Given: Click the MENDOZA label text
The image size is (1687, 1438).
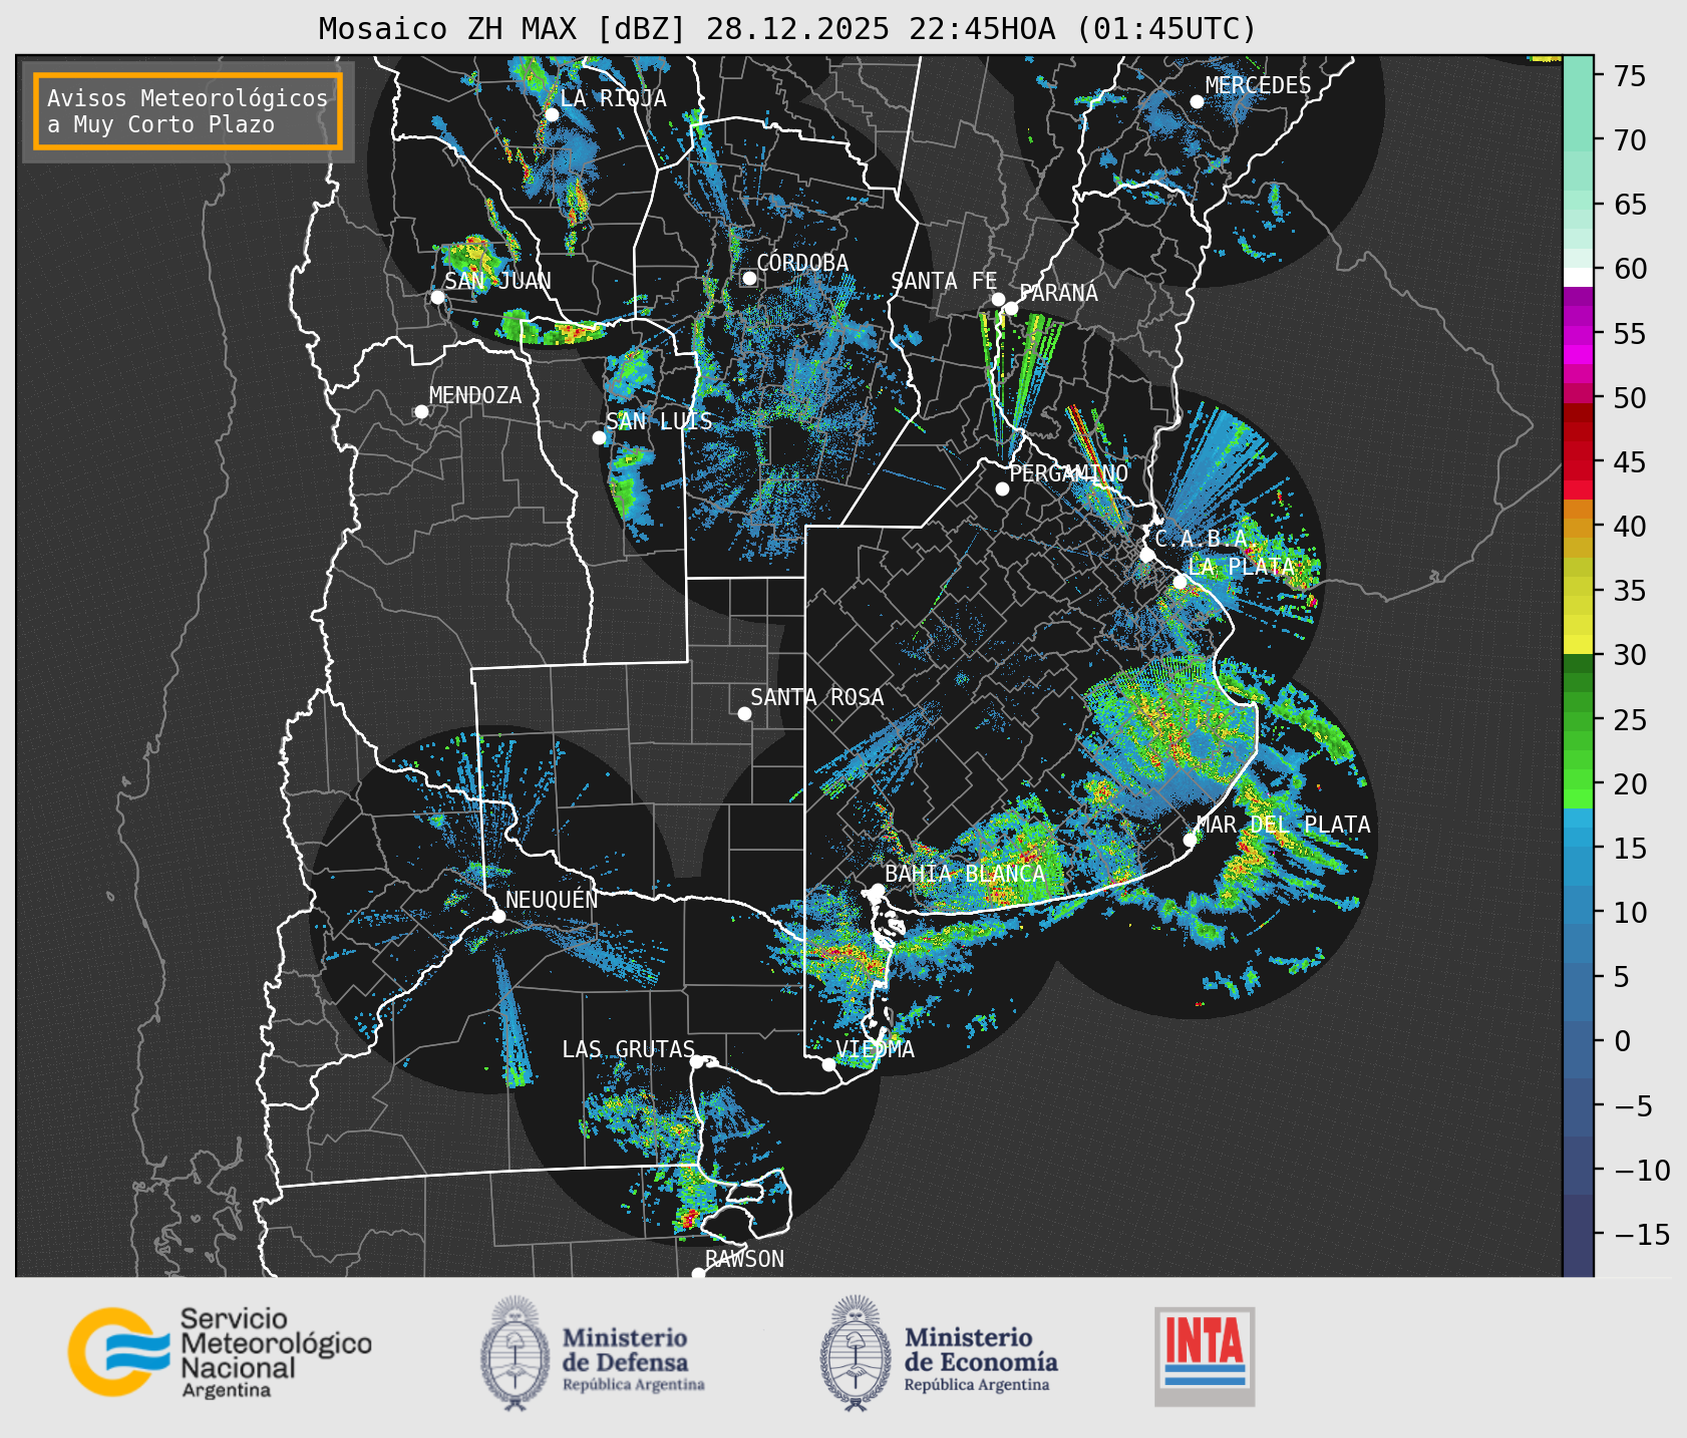Looking at the screenshot, I should point(475,395).
